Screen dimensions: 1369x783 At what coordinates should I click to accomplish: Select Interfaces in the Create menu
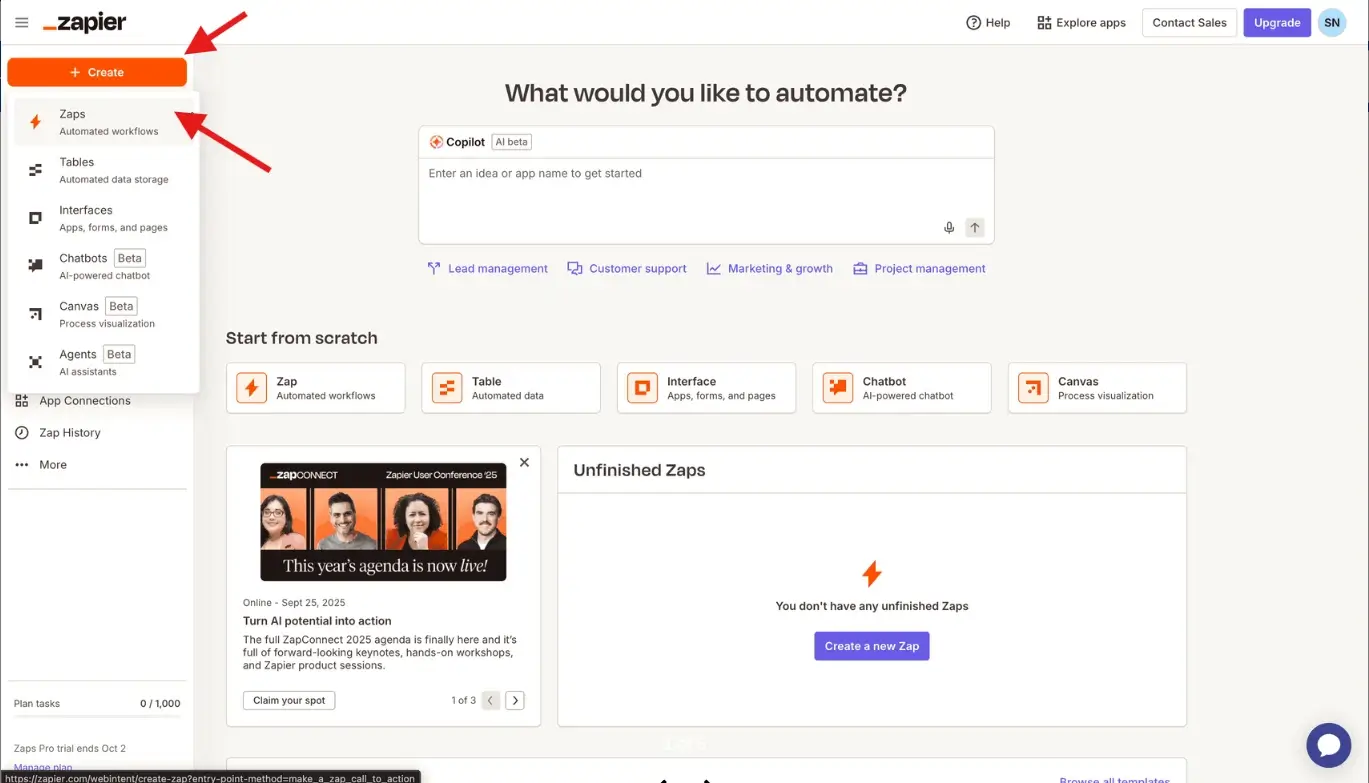(103, 218)
